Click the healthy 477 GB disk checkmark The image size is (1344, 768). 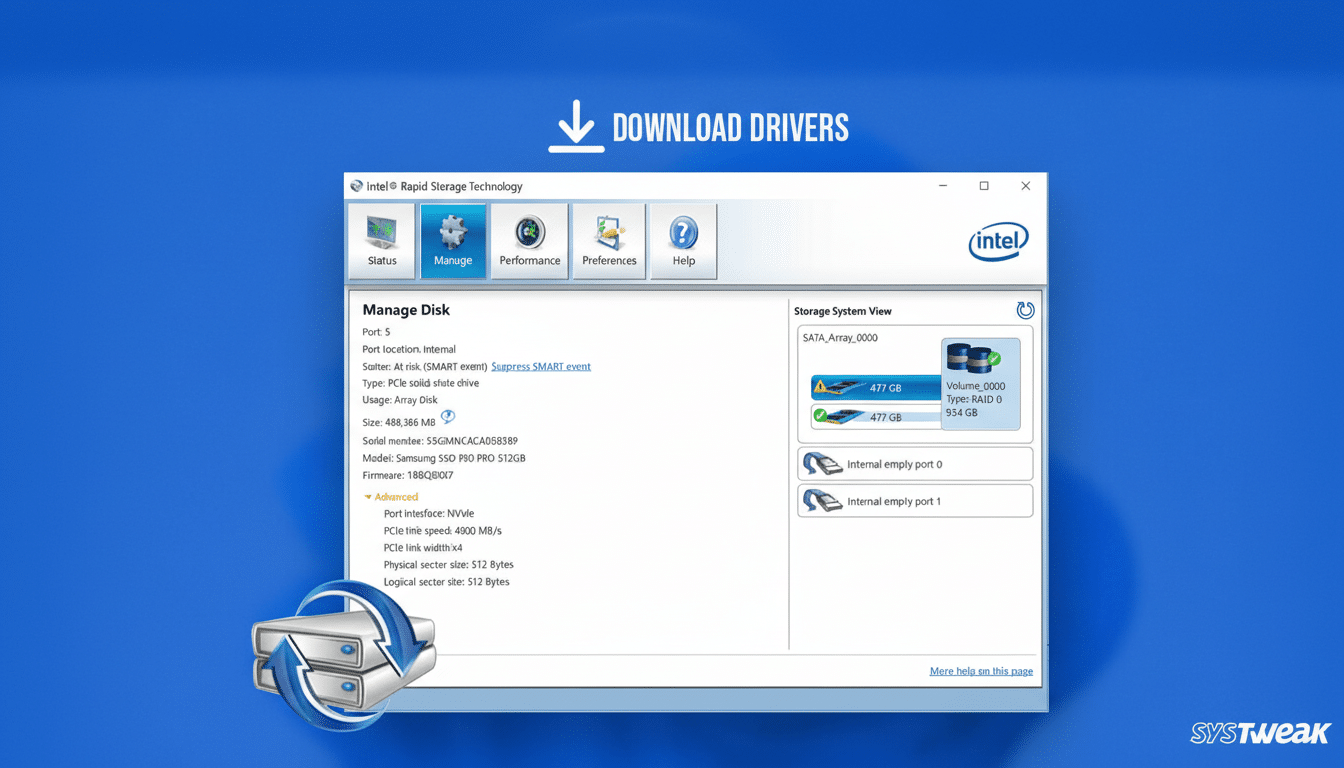point(822,415)
